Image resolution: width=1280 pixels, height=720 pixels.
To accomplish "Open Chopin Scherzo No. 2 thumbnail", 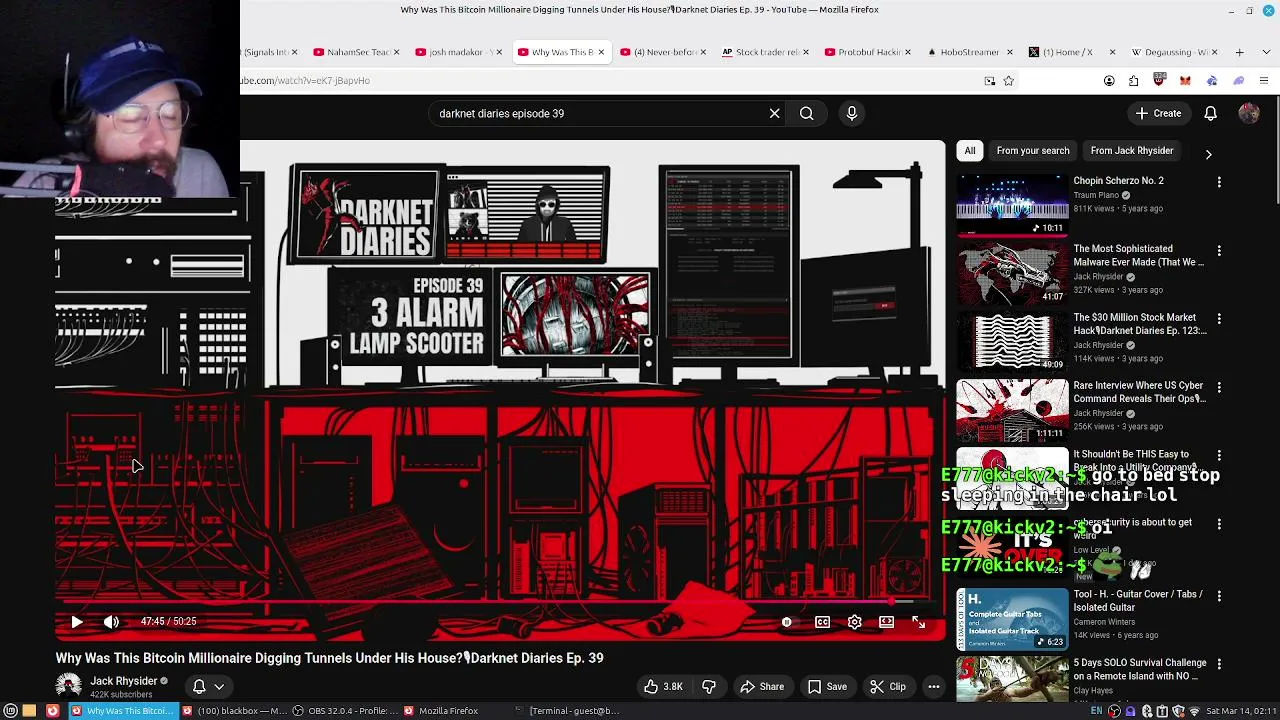I will (1012, 205).
